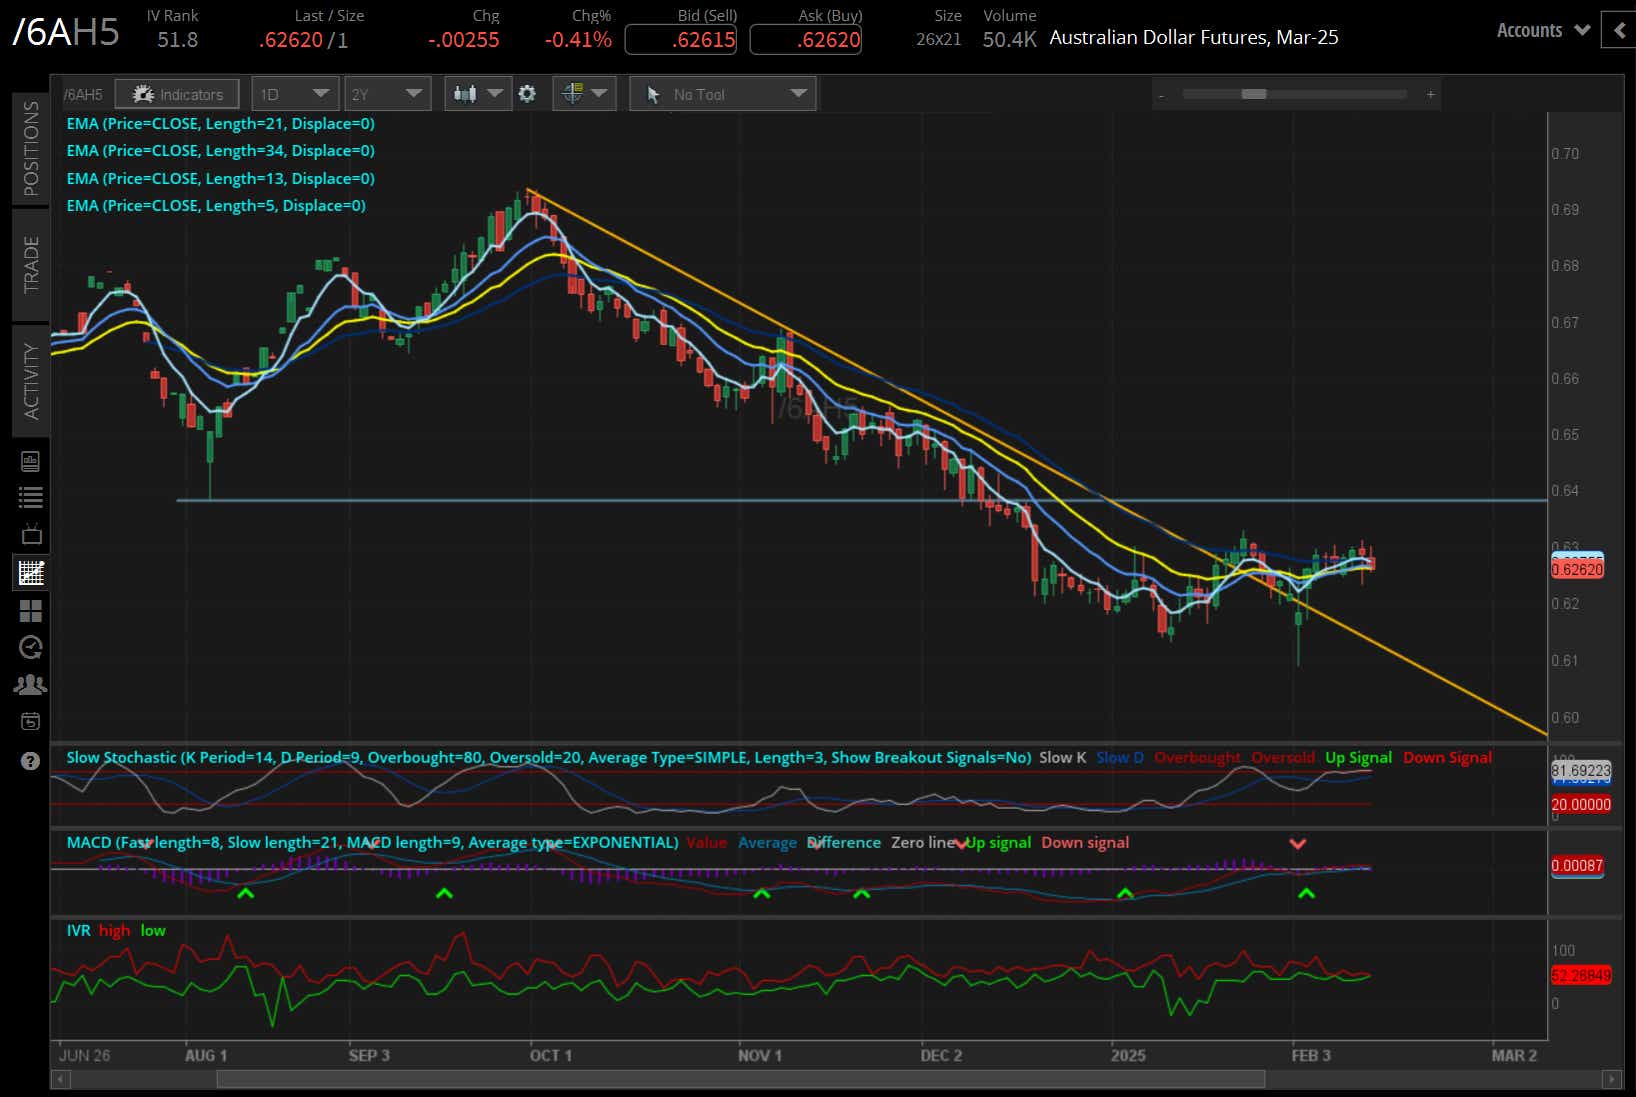Viewport: 1636px width, 1097px height.
Task: Click the crosshair drawing tool icon
Action: [573, 93]
